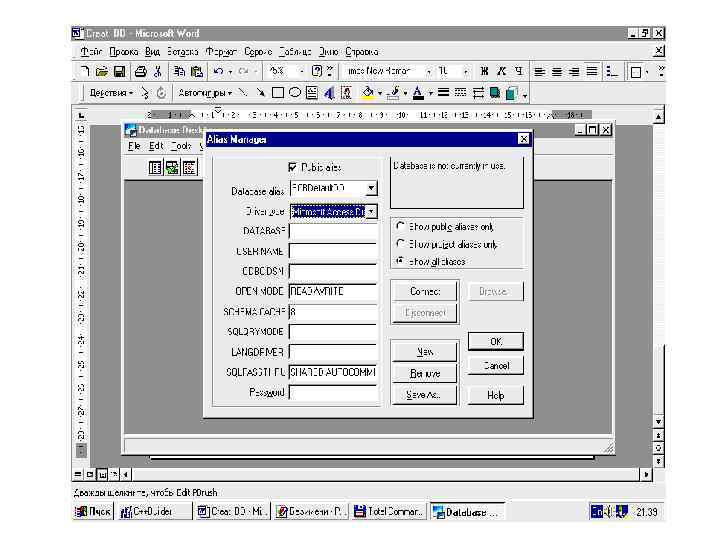Click the Password input field
Viewport: 720px width, 540px height.
point(333,393)
